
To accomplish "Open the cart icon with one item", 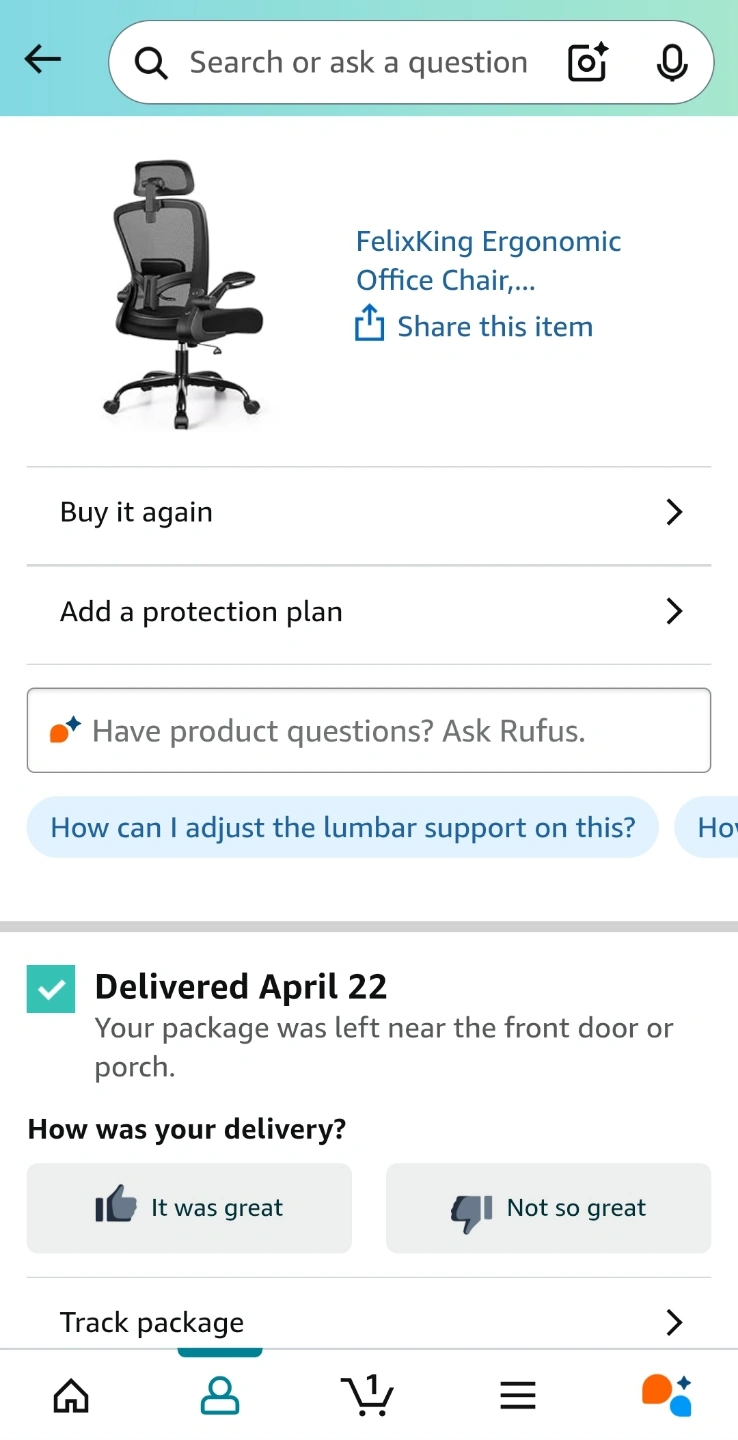I will click(367, 1395).
